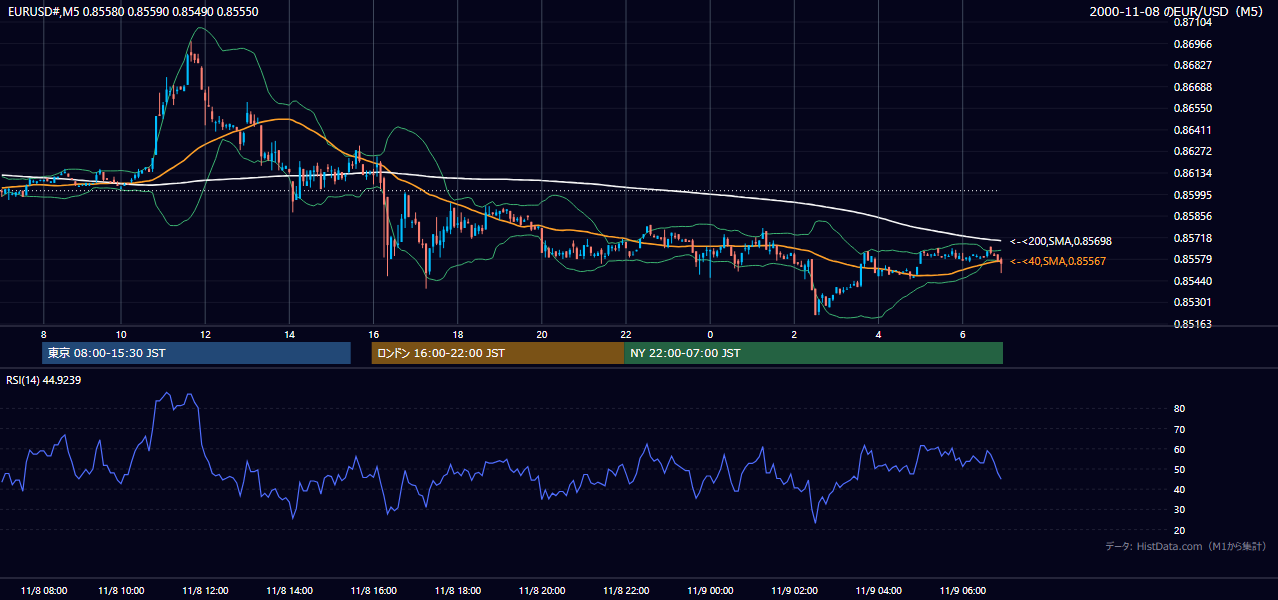Image resolution: width=1278 pixels, height=600 pixels.
Task: Click RSI scale value 40
Action: pyautogui.click(x=1180, y=489)
